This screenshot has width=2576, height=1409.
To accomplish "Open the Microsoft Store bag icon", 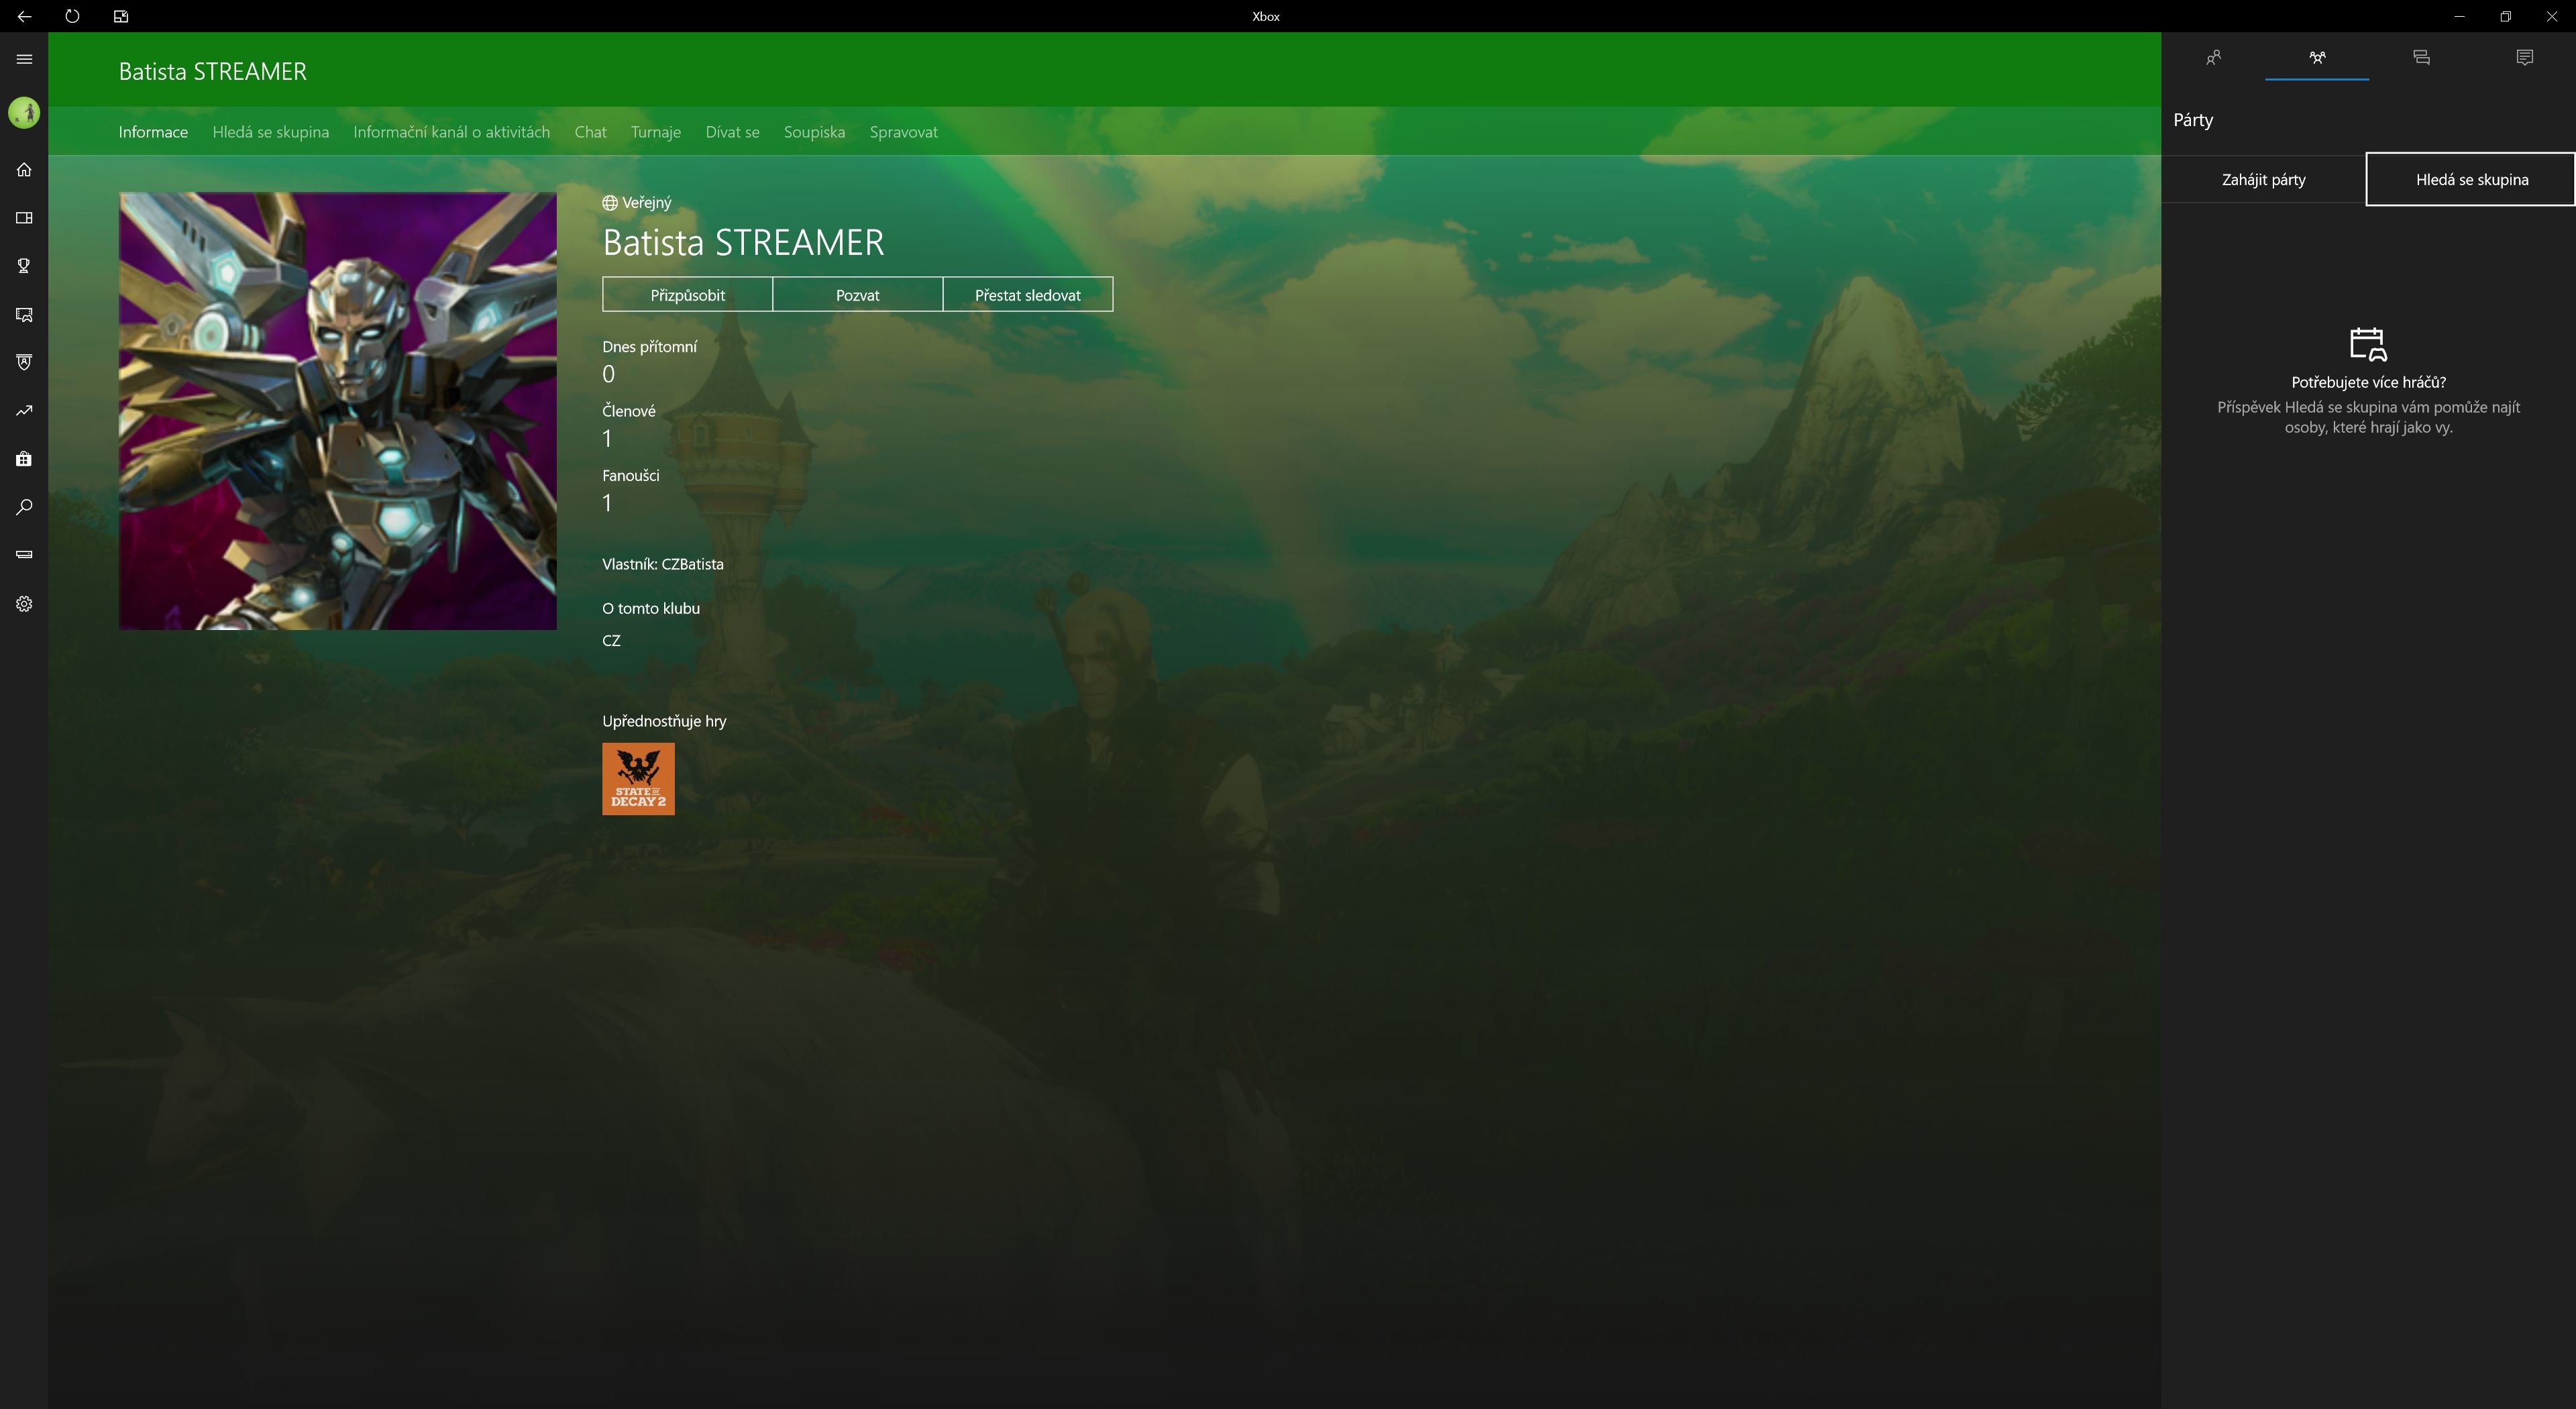I will [x=24, y=459].
